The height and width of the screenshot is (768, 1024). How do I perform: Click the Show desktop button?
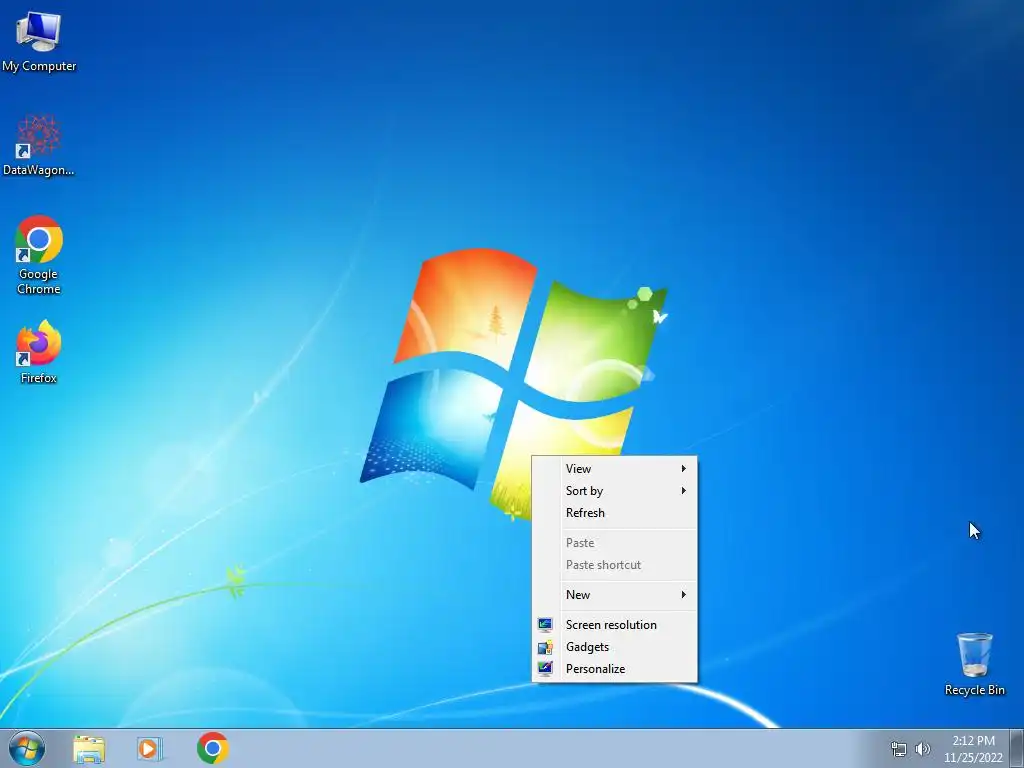click(x=1017, y=748)
